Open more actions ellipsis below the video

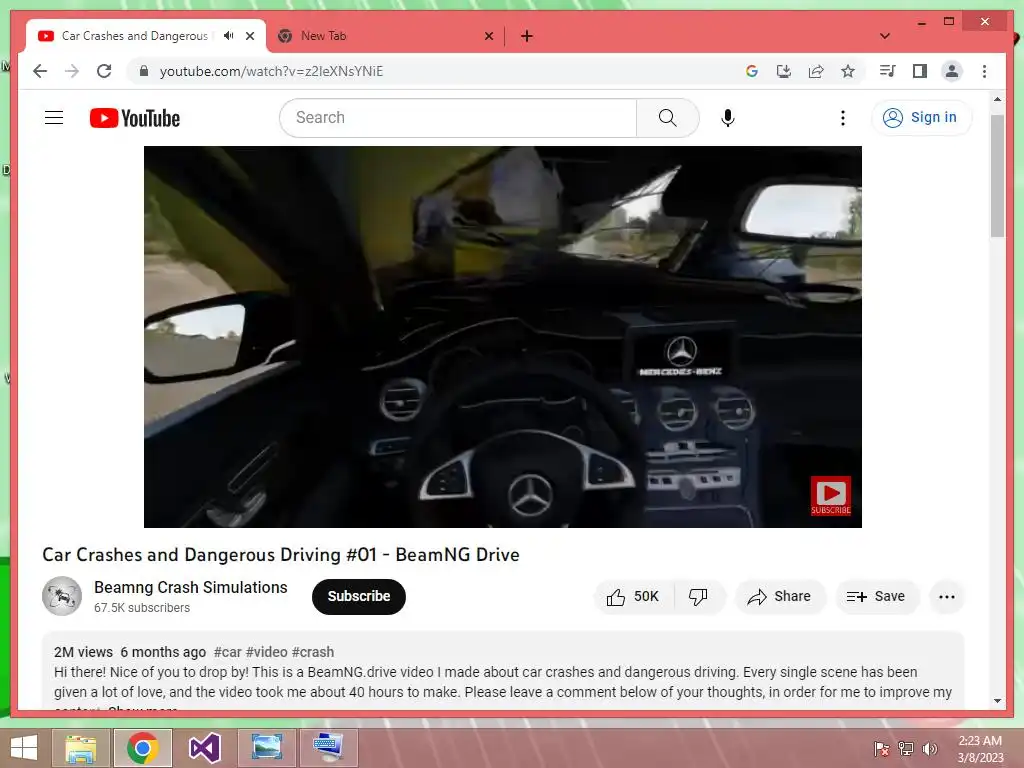(x=946, y=597)
